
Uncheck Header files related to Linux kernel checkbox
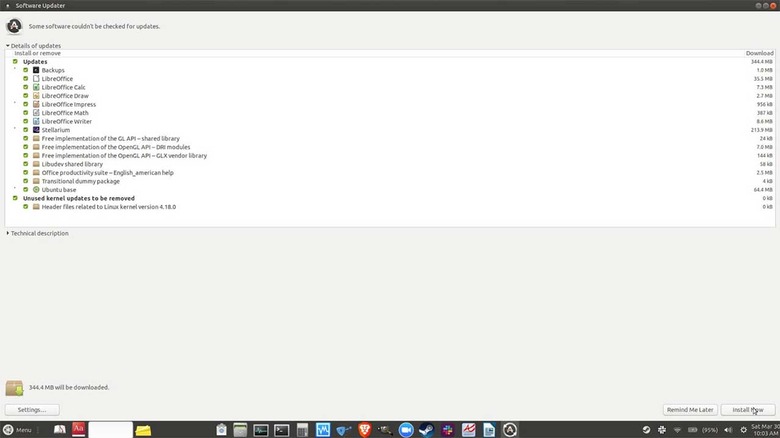pyautogui.click(x=25, y=207)
